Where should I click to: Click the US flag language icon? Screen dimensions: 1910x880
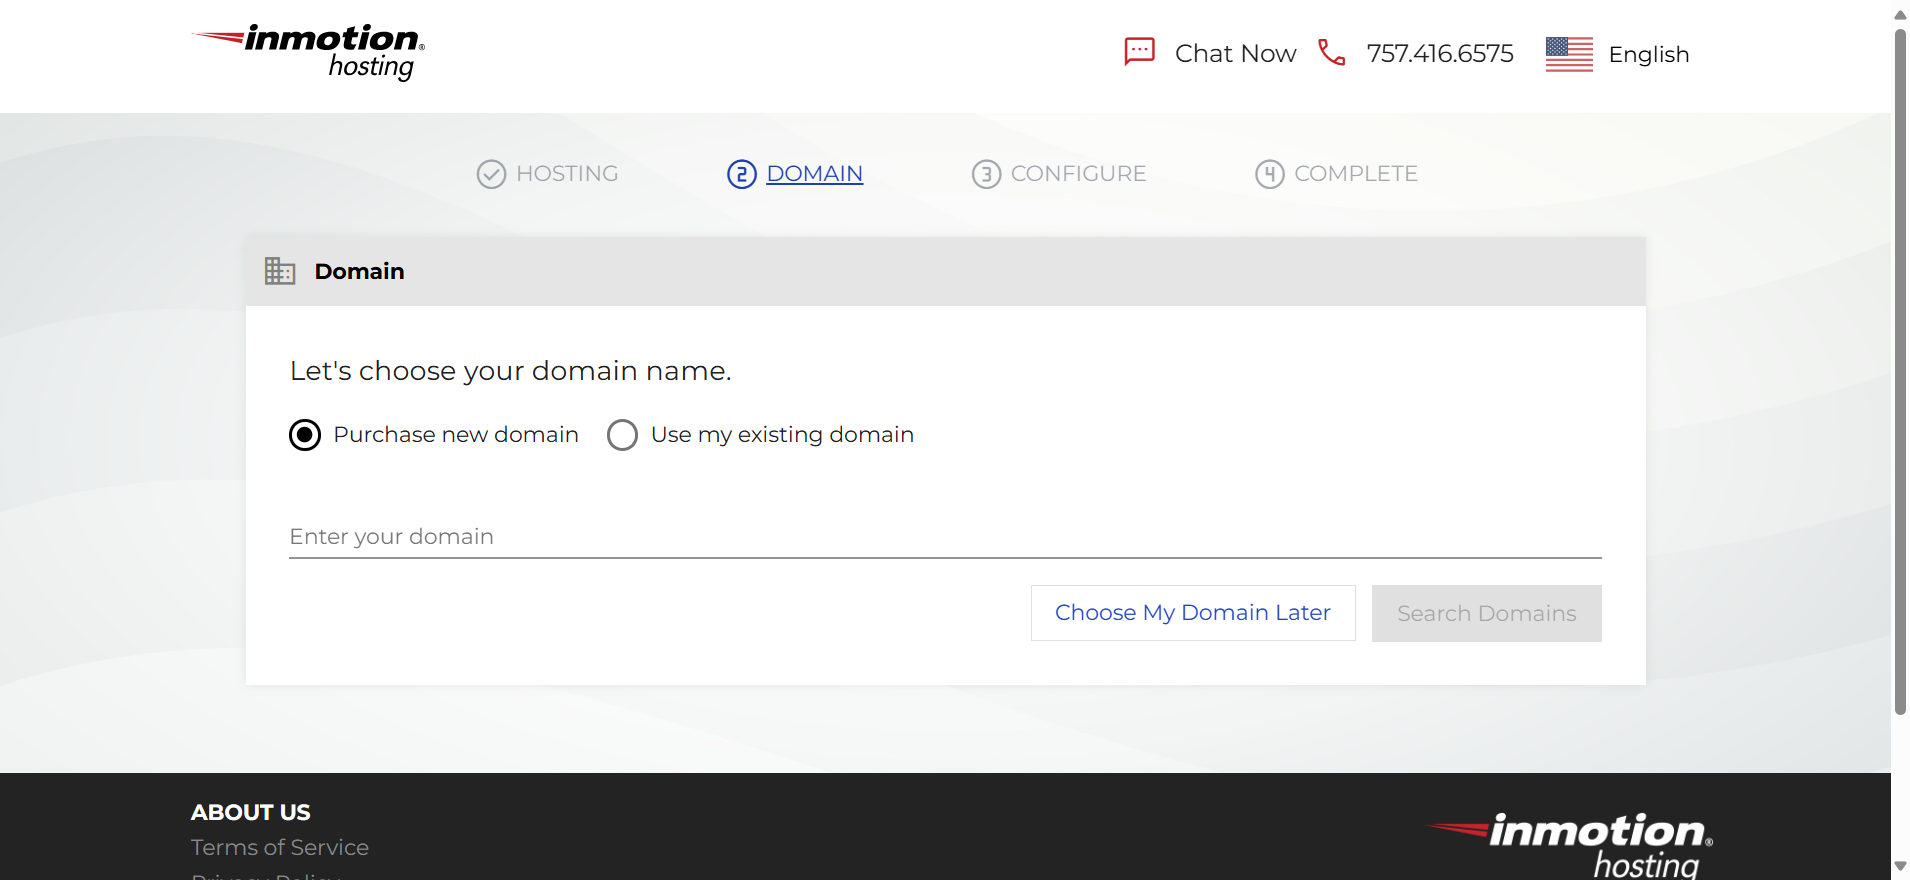1569,54
